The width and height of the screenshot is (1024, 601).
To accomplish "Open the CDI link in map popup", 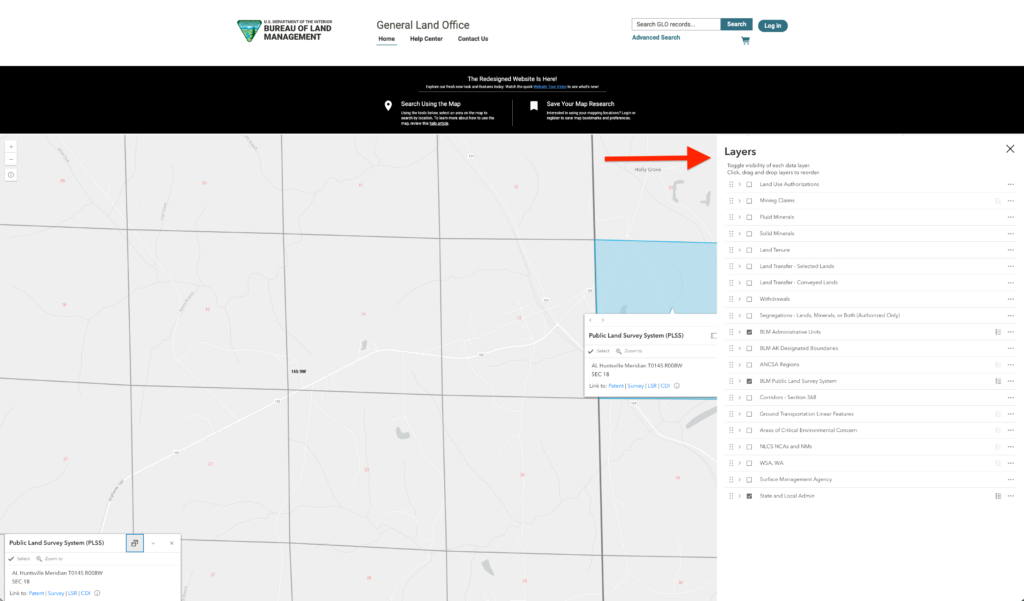I will [665, 385].
